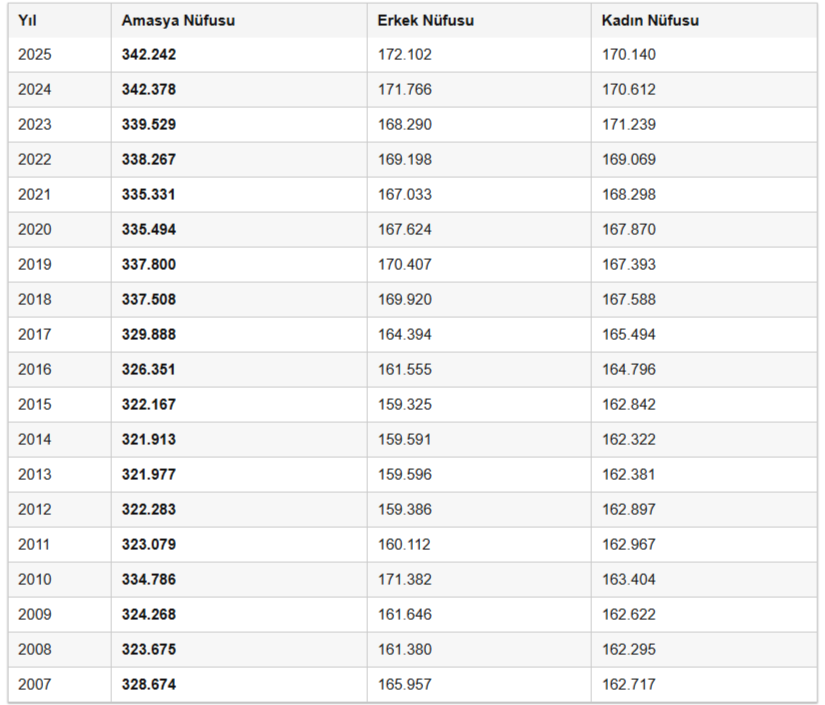Select total population 321.977
The image size is (825, 705).
149,474
